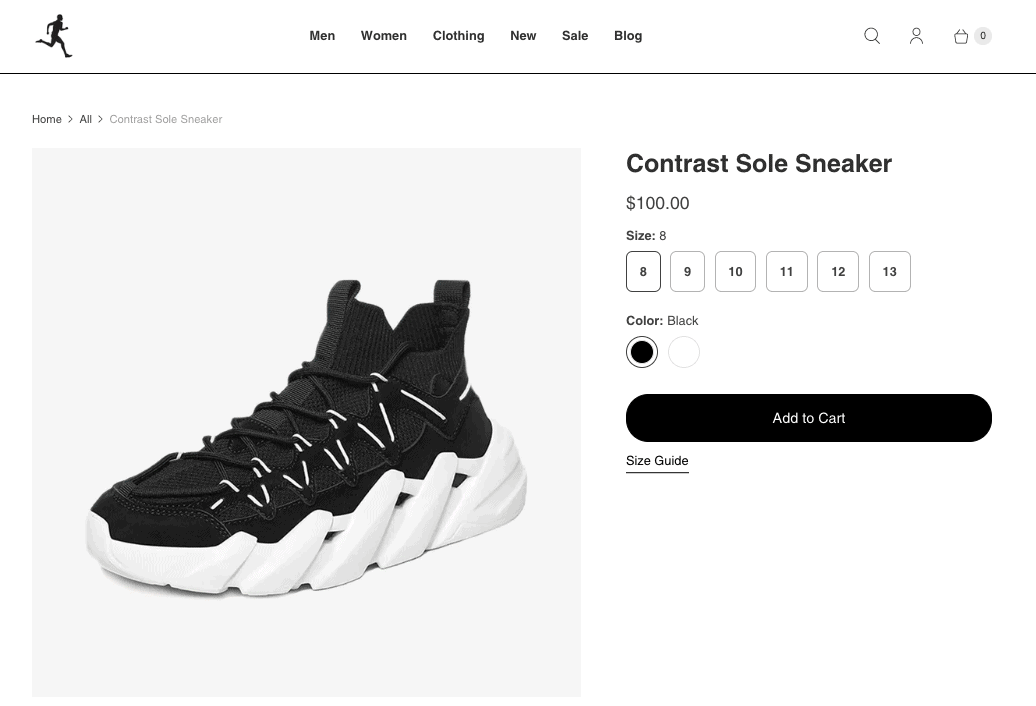Go to Home in the breadcrumb
The image size is (1036, 706).
tap(47, 119)
